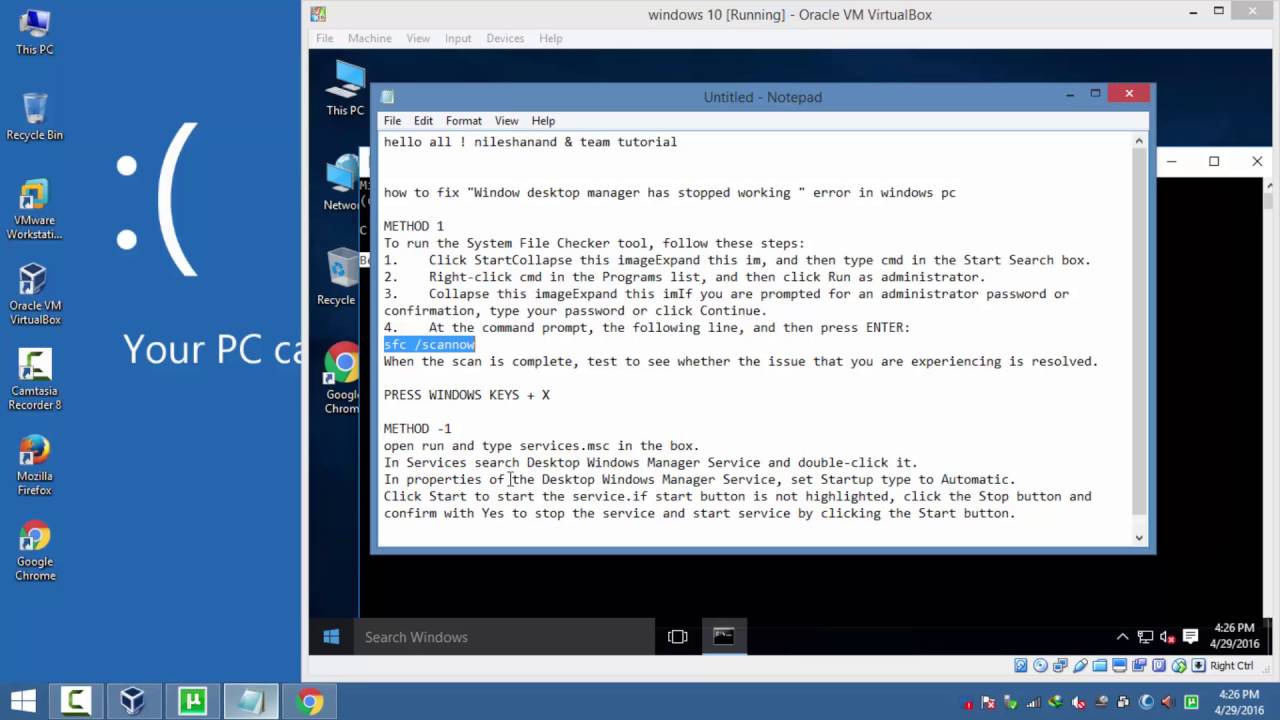
Task: Expand guest hidden tray icons chevron
Action: 1123,637
